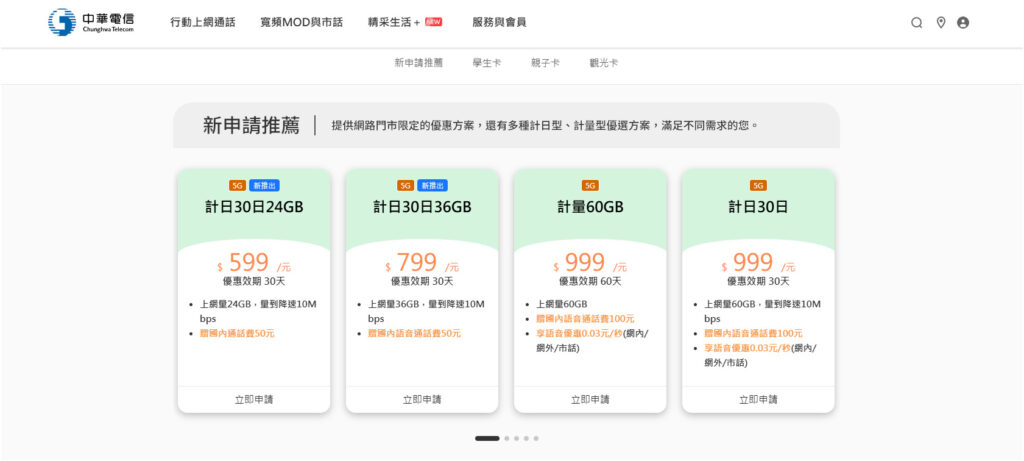This screenshot has width=1024, height=461.
Task: Expand the 寬頻MOD與市話 menu
Action: tap(301, 22)
